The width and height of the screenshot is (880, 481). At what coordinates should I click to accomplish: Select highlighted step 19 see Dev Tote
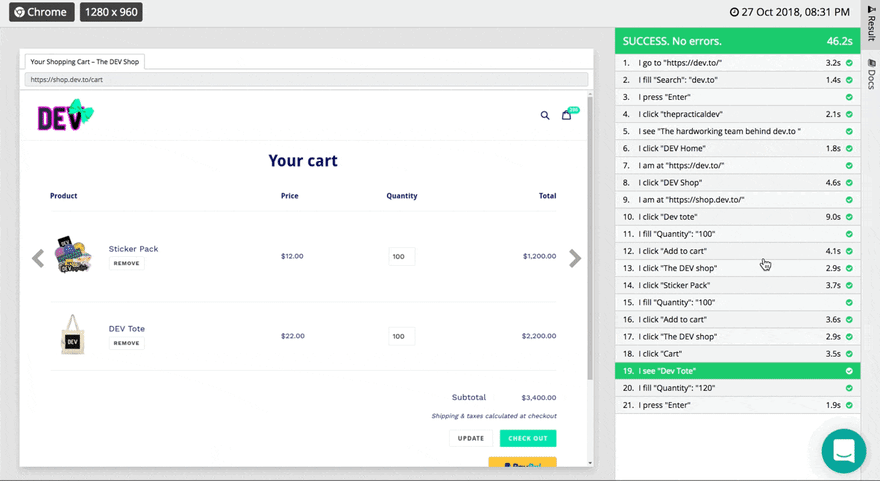(x=737, y=371)
